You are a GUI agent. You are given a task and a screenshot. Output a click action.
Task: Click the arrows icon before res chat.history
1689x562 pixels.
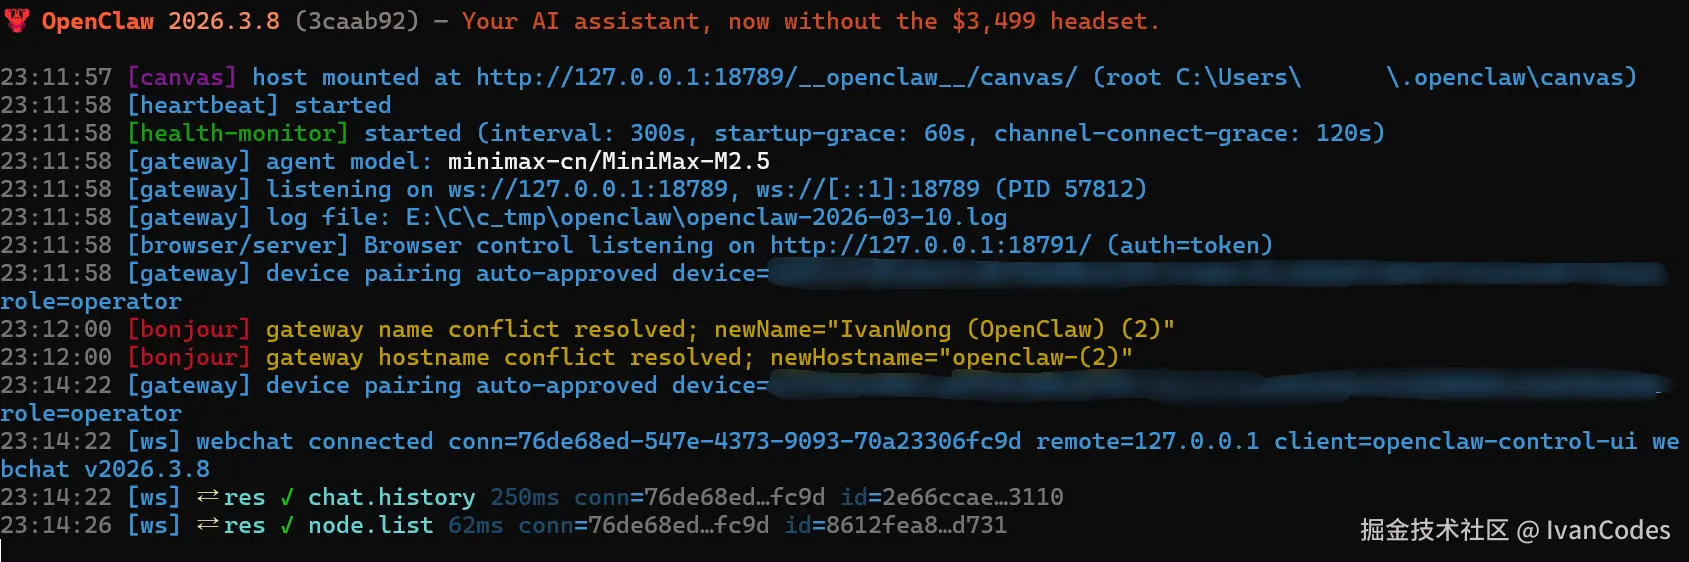click(x=208, y=497)
